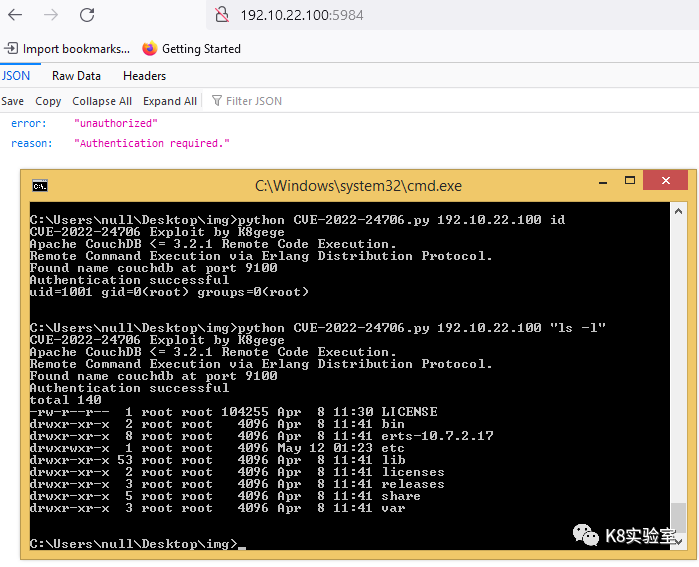
Task: Open Import bookmarks shortcut
Action: click(x=67, y=49)
